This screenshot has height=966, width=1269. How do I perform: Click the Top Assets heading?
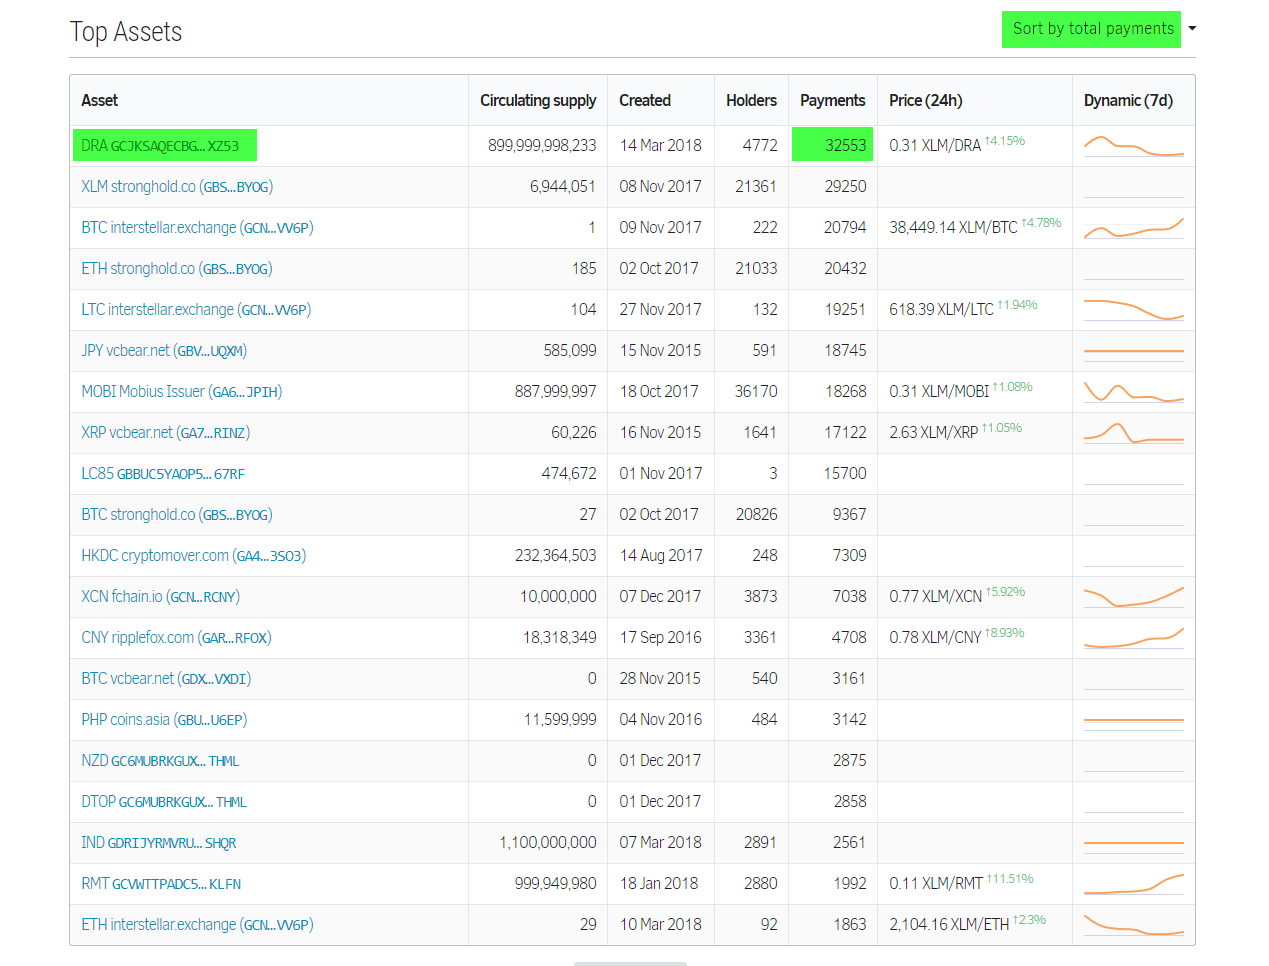[126, 32]
